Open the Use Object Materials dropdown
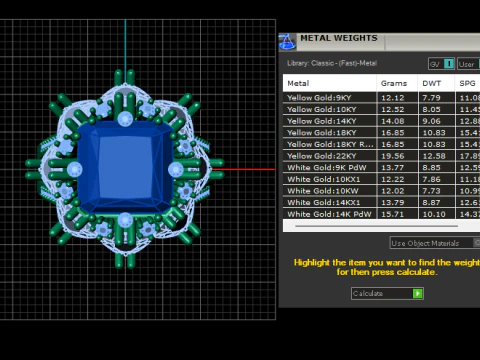 (x=435, y=243)
